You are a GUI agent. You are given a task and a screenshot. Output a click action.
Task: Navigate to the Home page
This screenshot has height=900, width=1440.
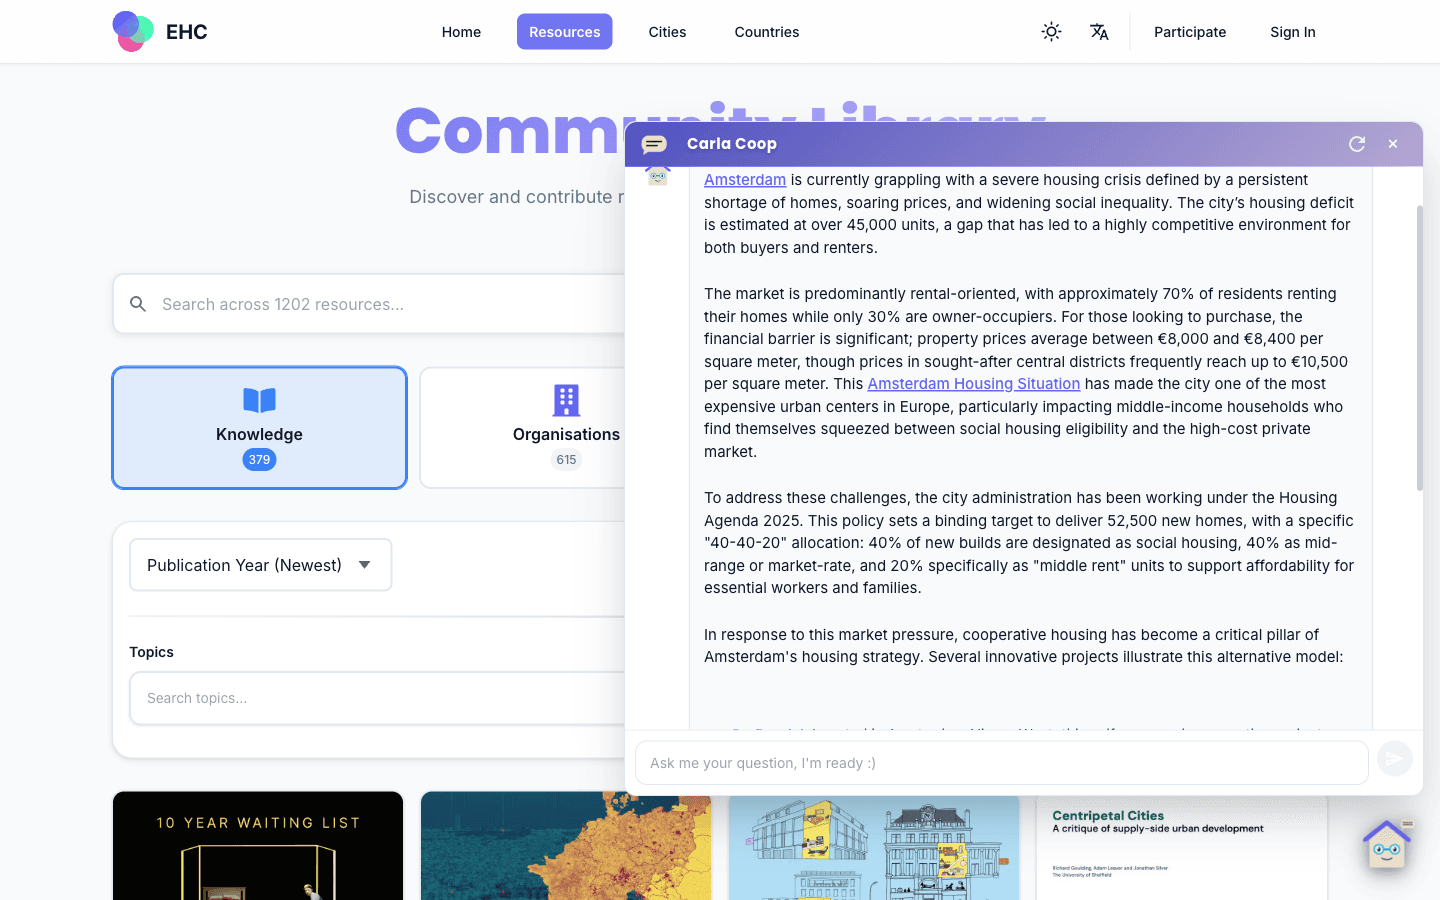pyautogui.click(x=461, y=31)
